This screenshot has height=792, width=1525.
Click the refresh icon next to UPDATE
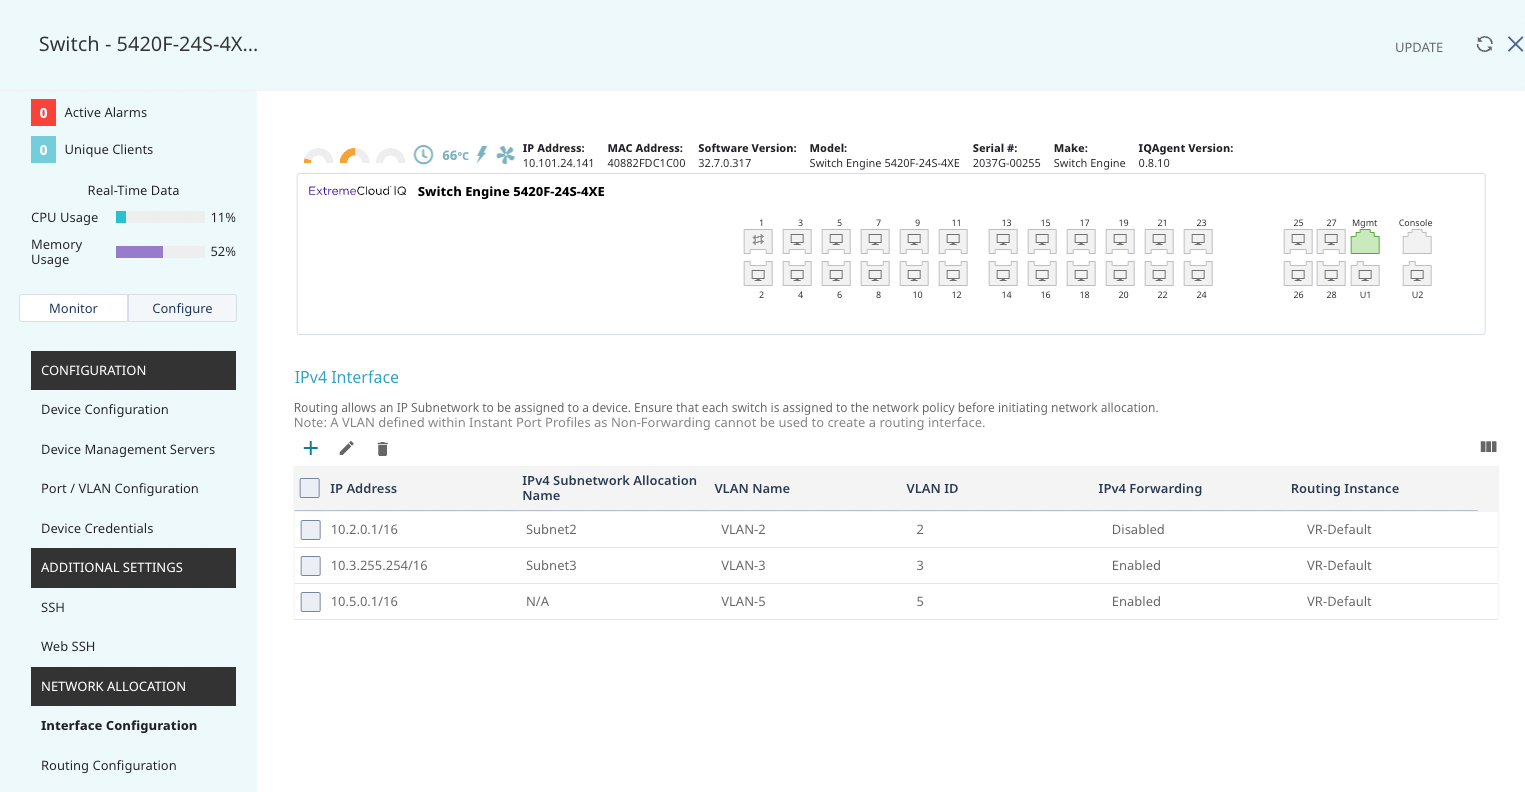coord(1484,44)
